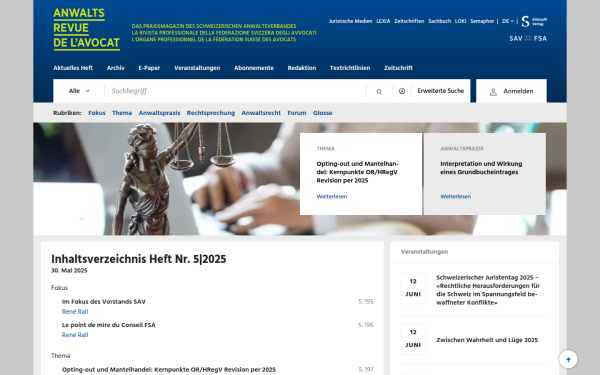Image resolution: width=600 pixels, height=375 pixels.
Task: Click the magnifier search icon
Action: pos(379,91)
